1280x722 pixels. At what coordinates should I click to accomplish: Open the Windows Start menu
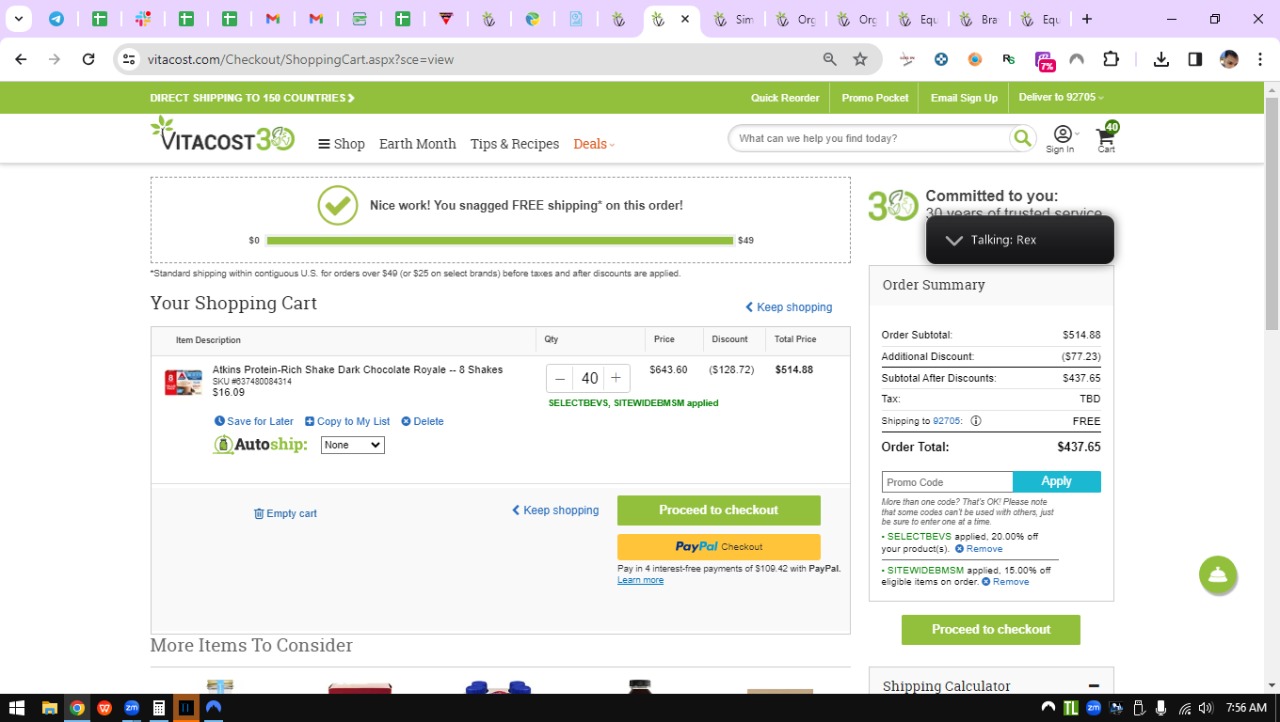(x=17, y=708)
